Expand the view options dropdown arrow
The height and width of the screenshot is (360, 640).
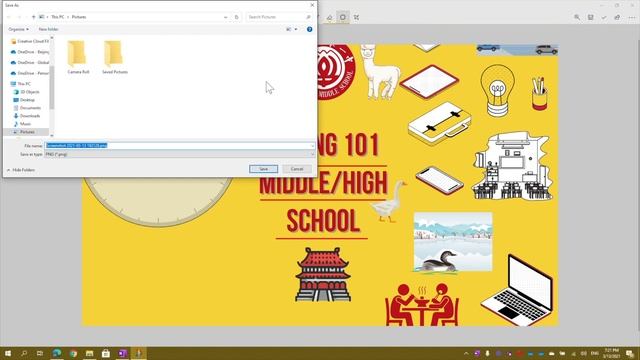coord(296,29)
